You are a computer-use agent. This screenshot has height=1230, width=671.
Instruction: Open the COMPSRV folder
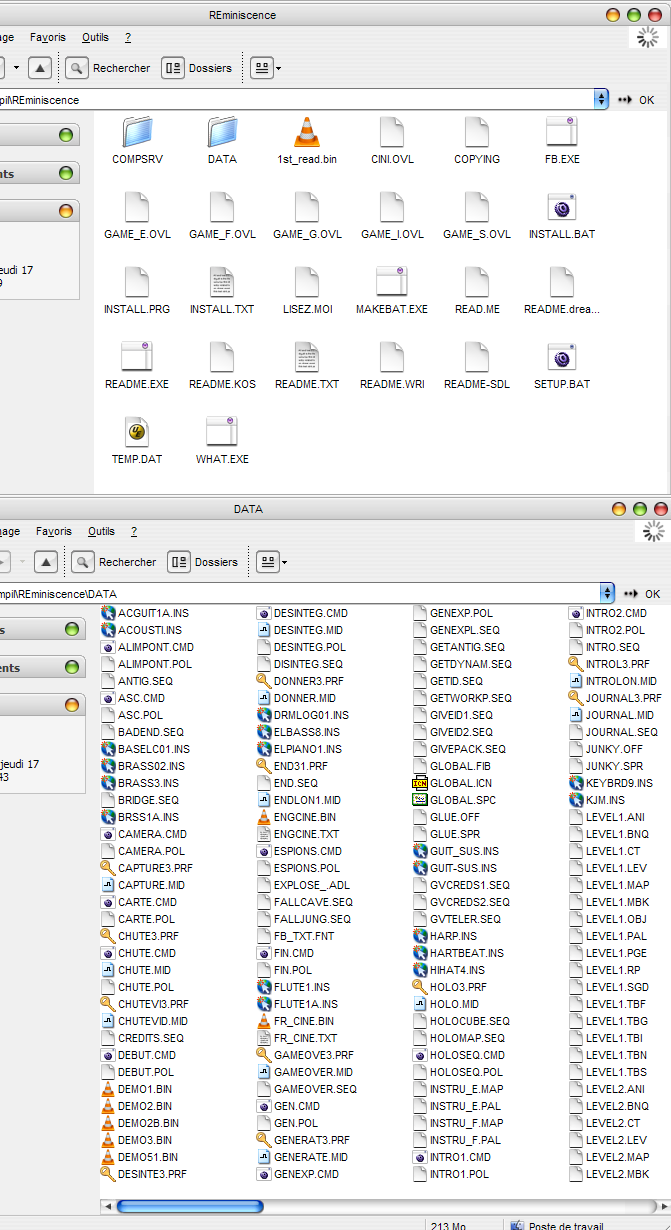click(136, 133)
